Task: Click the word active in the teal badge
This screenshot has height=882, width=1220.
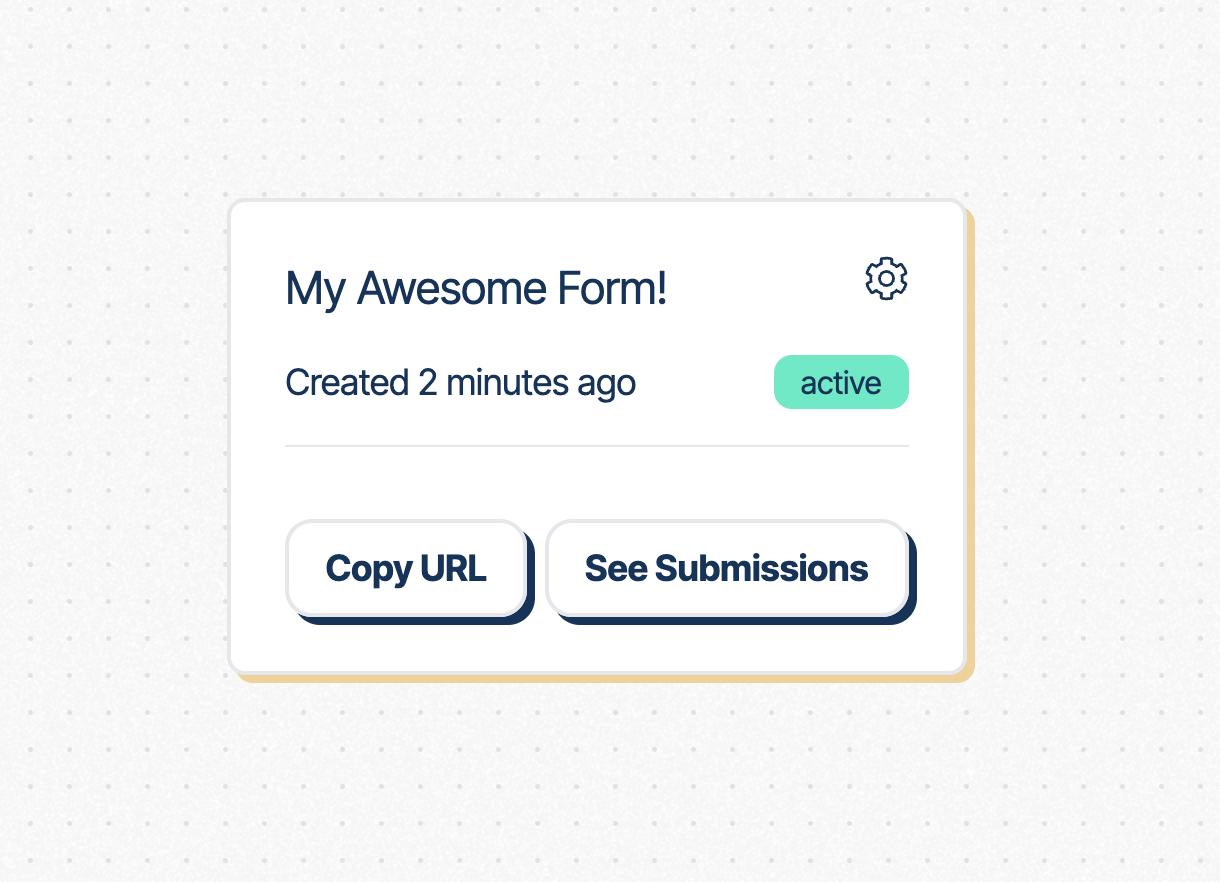Action: [841, 383]
